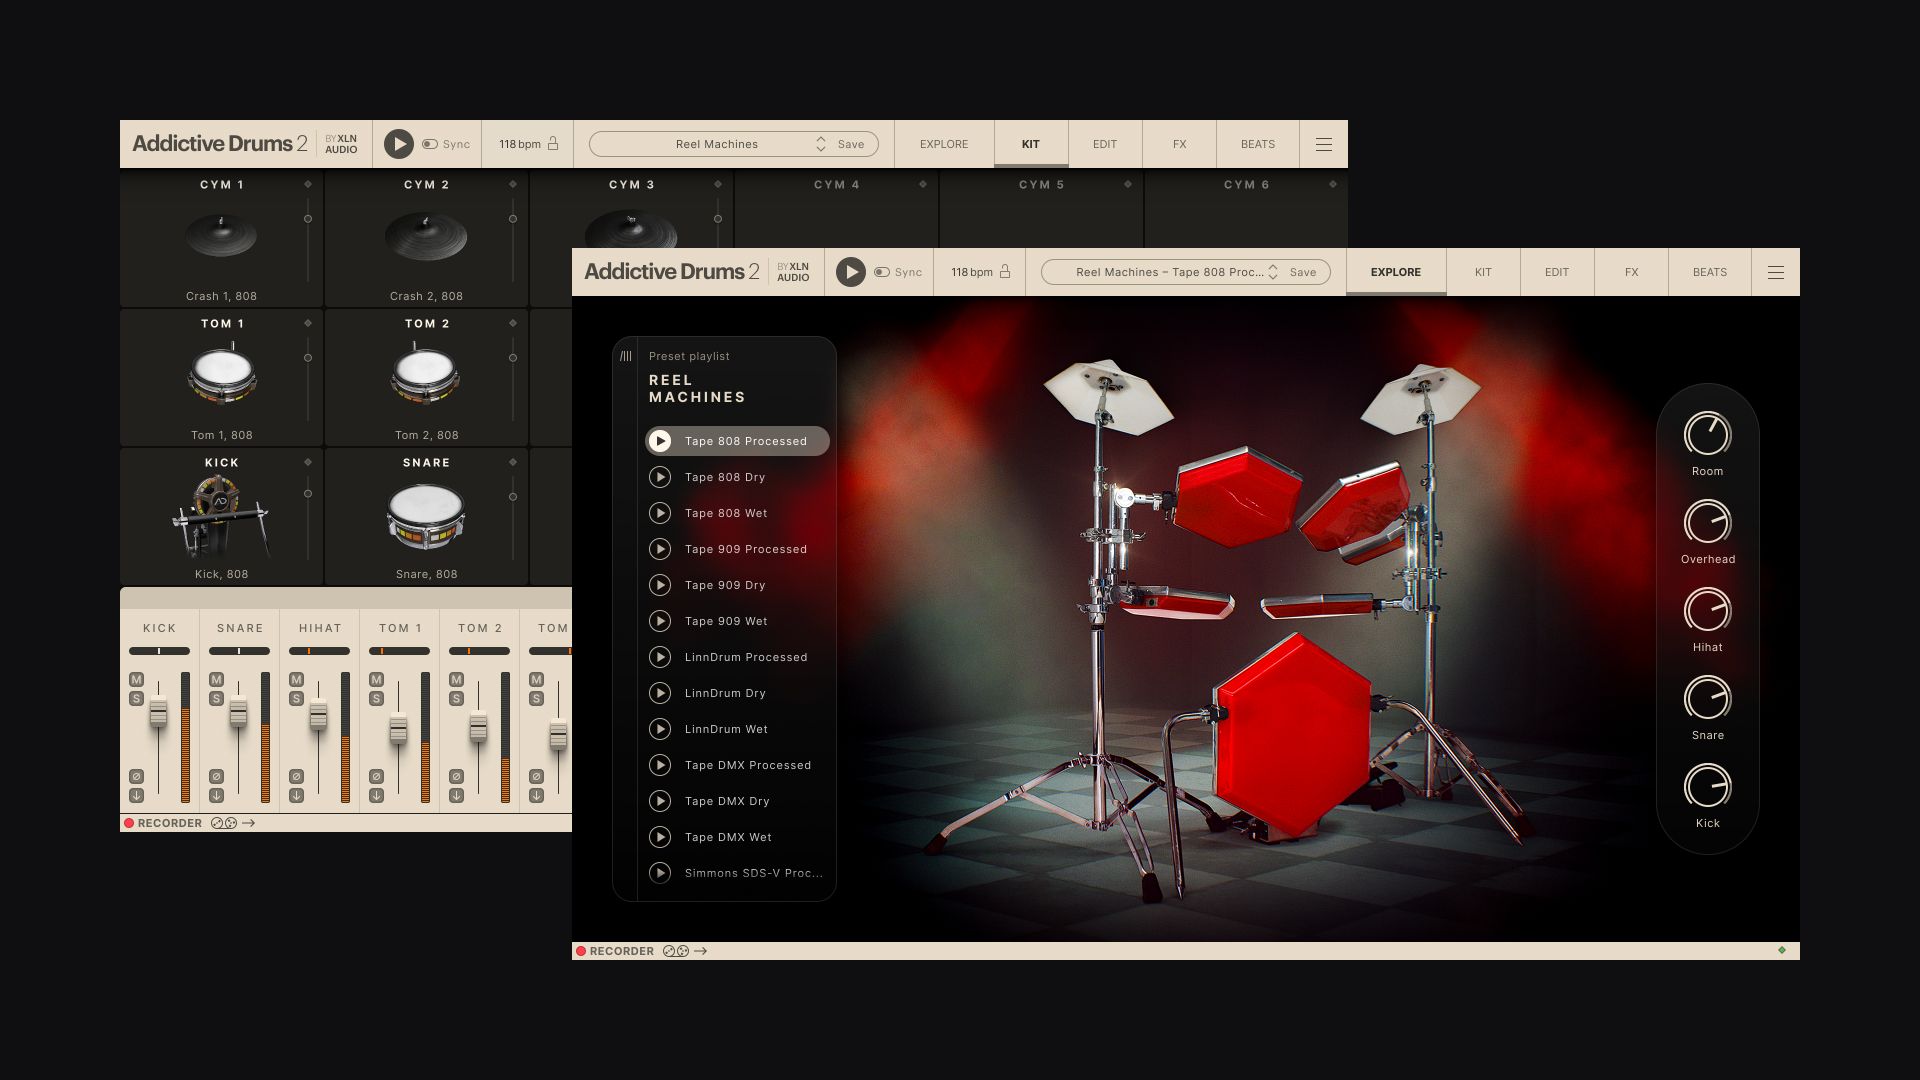The width and height of the screenshot is (1920, 1080).
Task: Open hamburger menu in back Kit window
Action: coord(1324,144)
